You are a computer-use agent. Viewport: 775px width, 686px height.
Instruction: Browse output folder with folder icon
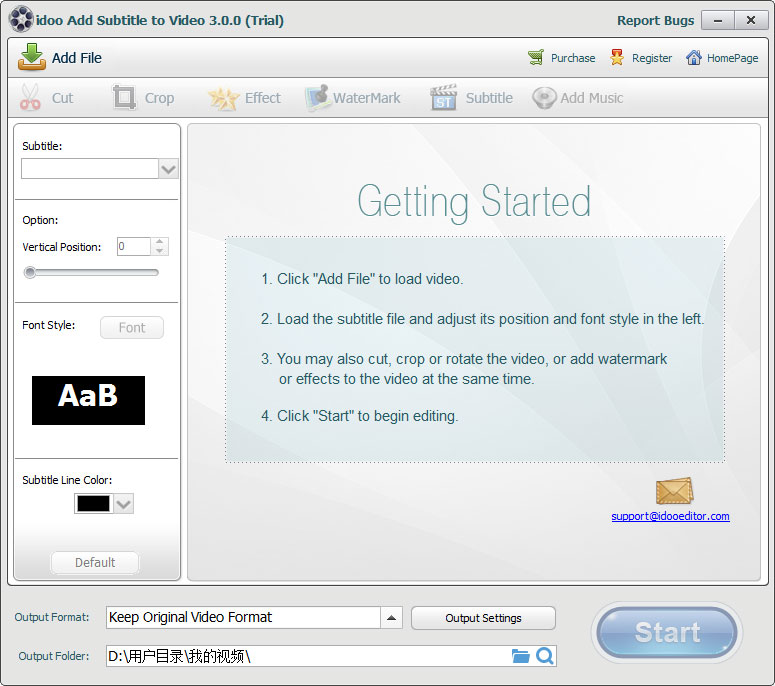(x=520, y=656)
